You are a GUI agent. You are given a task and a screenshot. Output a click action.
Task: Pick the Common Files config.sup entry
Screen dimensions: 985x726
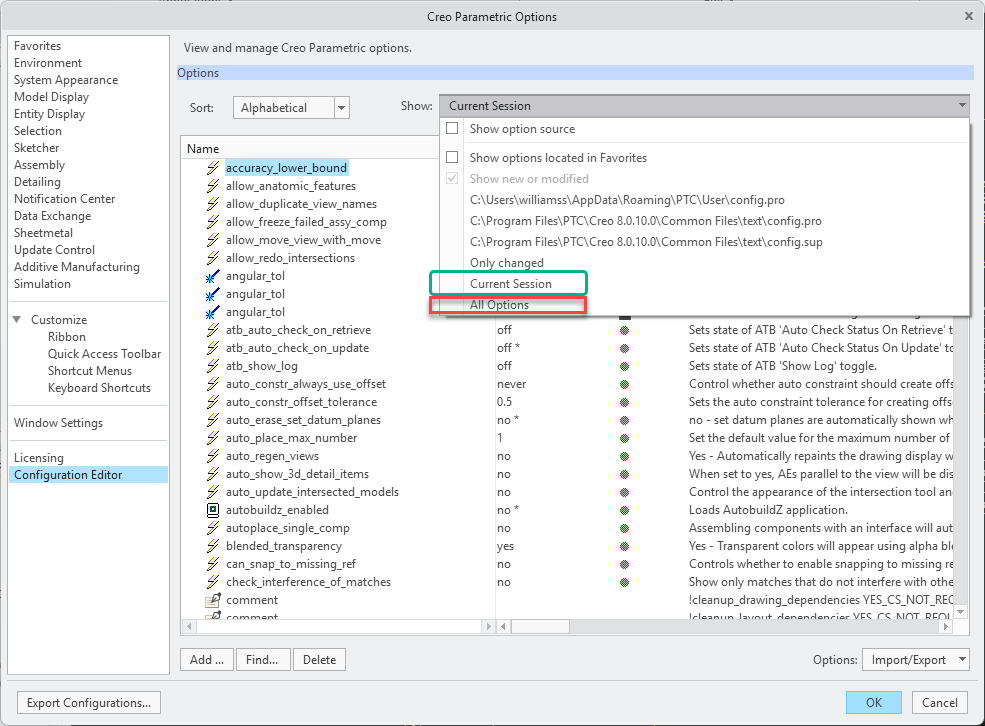point(646,242)
